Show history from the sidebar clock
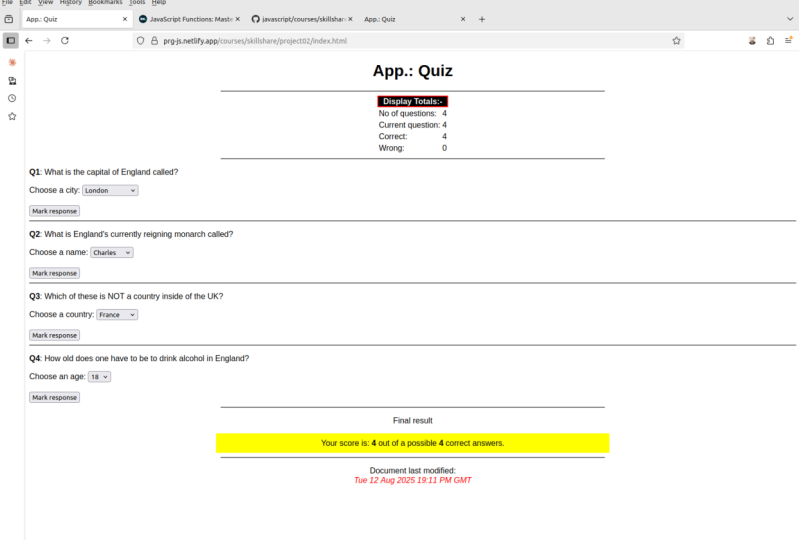799x540 pixels. [x=12, y=98]
